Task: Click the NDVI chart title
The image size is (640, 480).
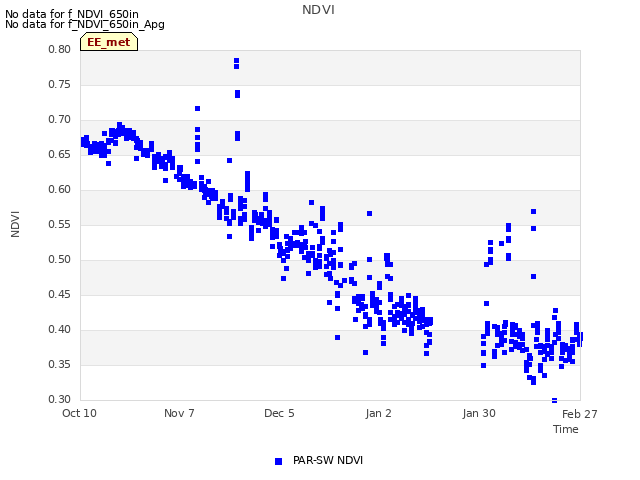Action: 318,10
